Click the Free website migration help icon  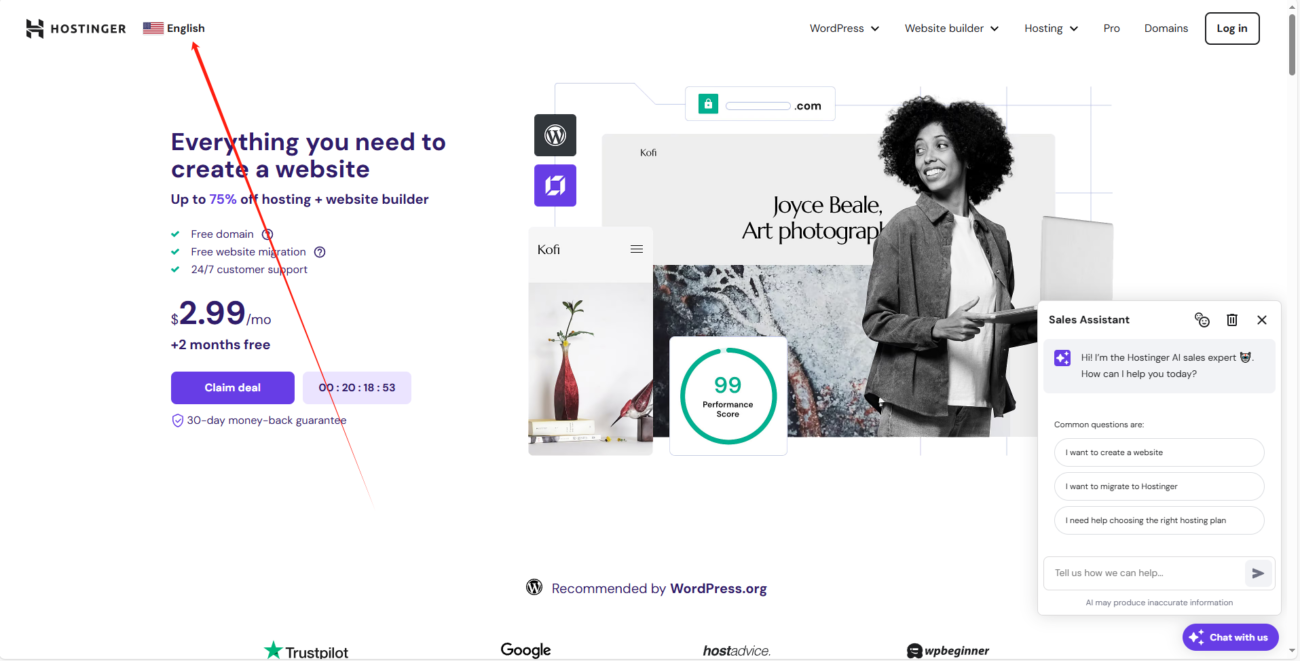(x=320, y=252)
